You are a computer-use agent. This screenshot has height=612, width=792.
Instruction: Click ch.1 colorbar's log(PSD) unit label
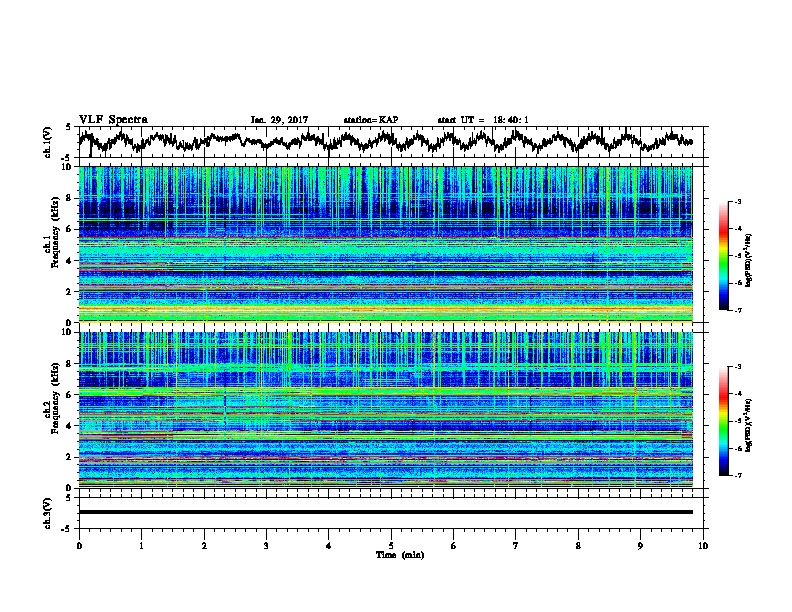click(749, 260)
